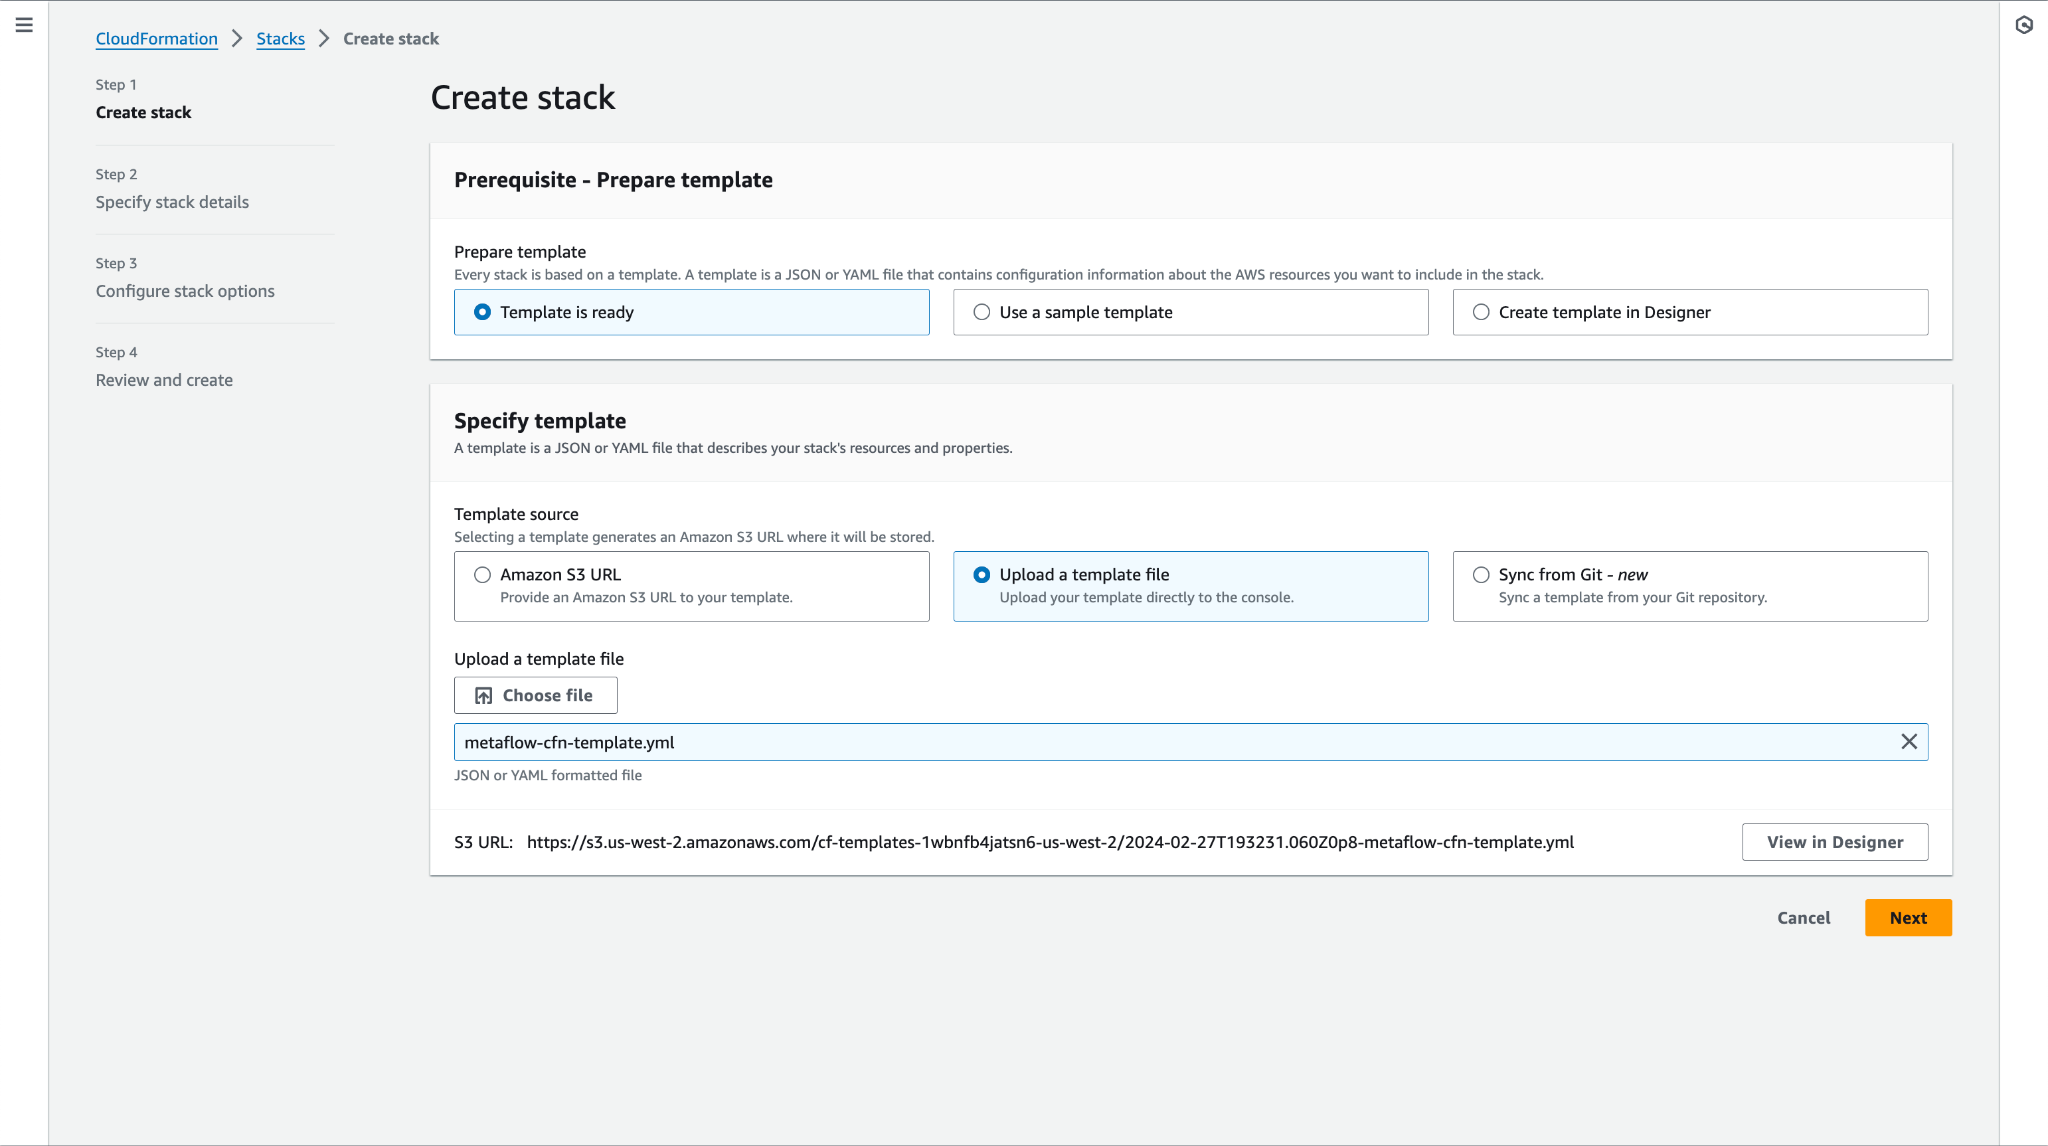Navigate to Stacks via breadcrumb
The height and width of the screenshot is (1146, 2048).
[x=280, y=38]
